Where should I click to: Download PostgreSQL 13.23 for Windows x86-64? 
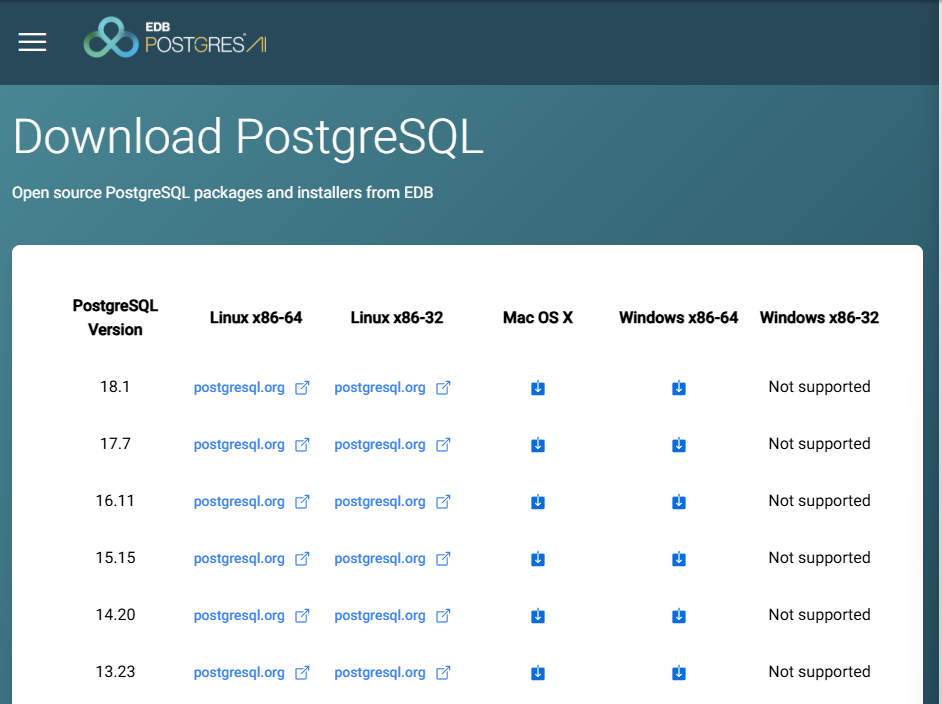679,673
